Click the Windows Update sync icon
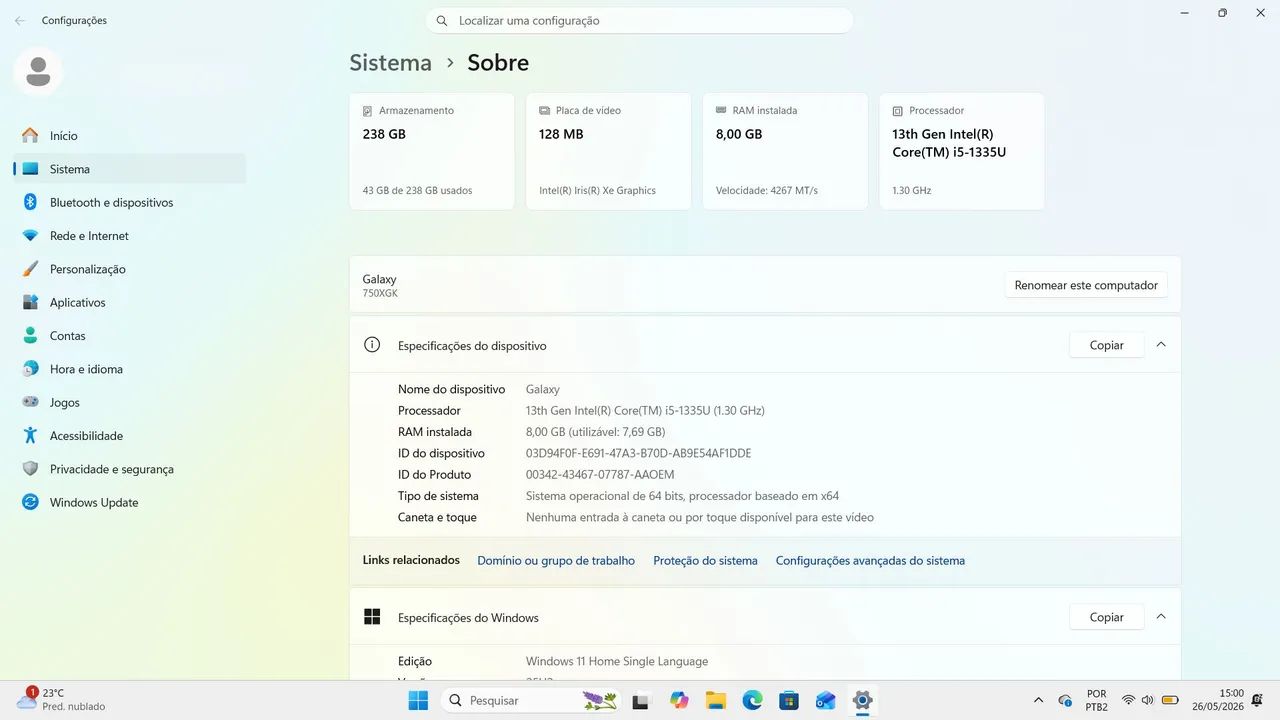 [x=30, y=502]
